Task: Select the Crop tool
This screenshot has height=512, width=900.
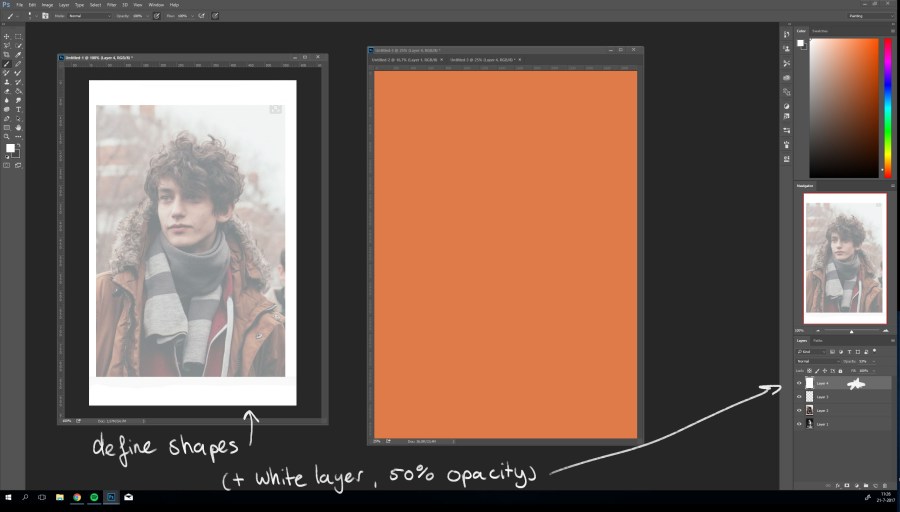Action: point(7,54)
